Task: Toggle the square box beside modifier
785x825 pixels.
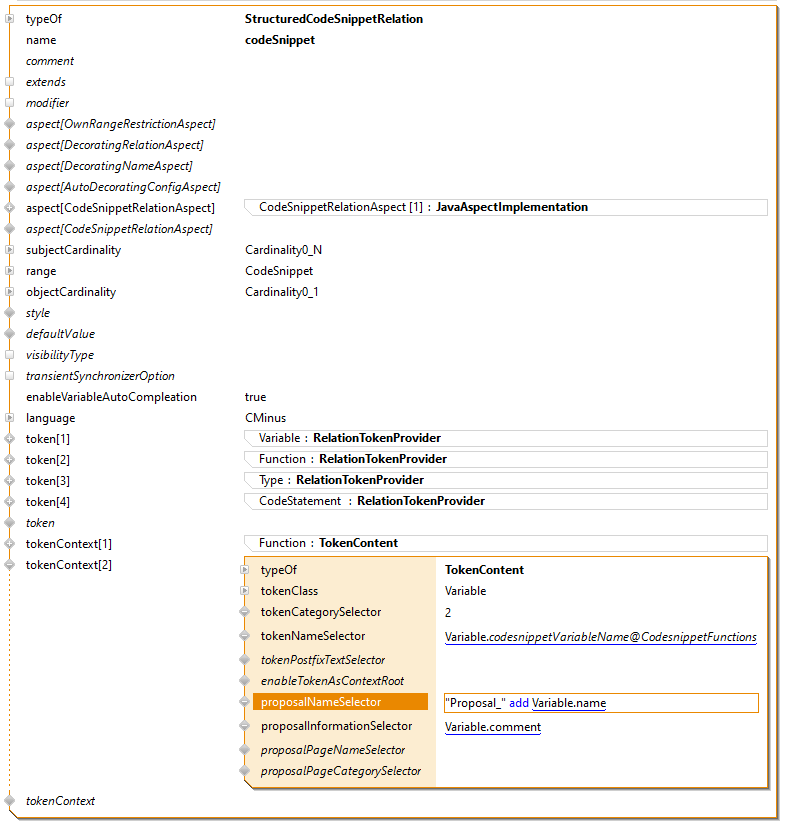Action: coord(10,103)
